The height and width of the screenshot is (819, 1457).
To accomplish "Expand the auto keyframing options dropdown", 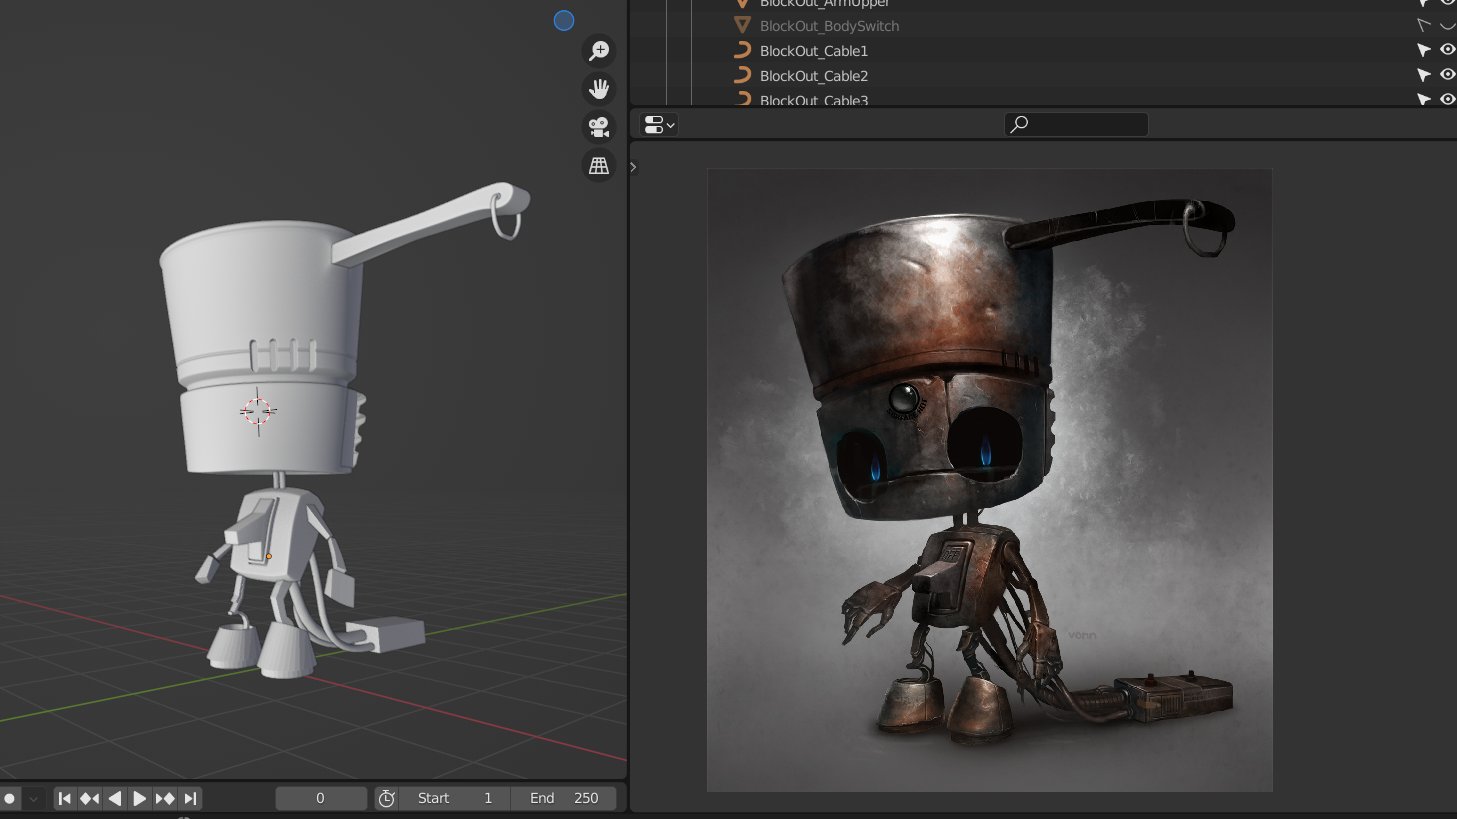I will 33,798.
